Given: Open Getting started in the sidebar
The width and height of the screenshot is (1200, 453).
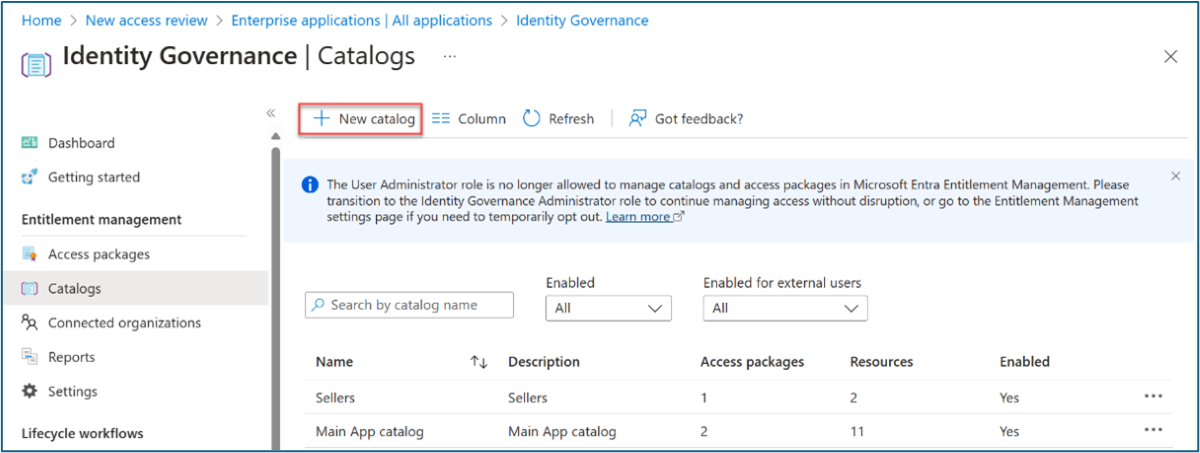Looking at the screenshot, I should click(93, 177).
